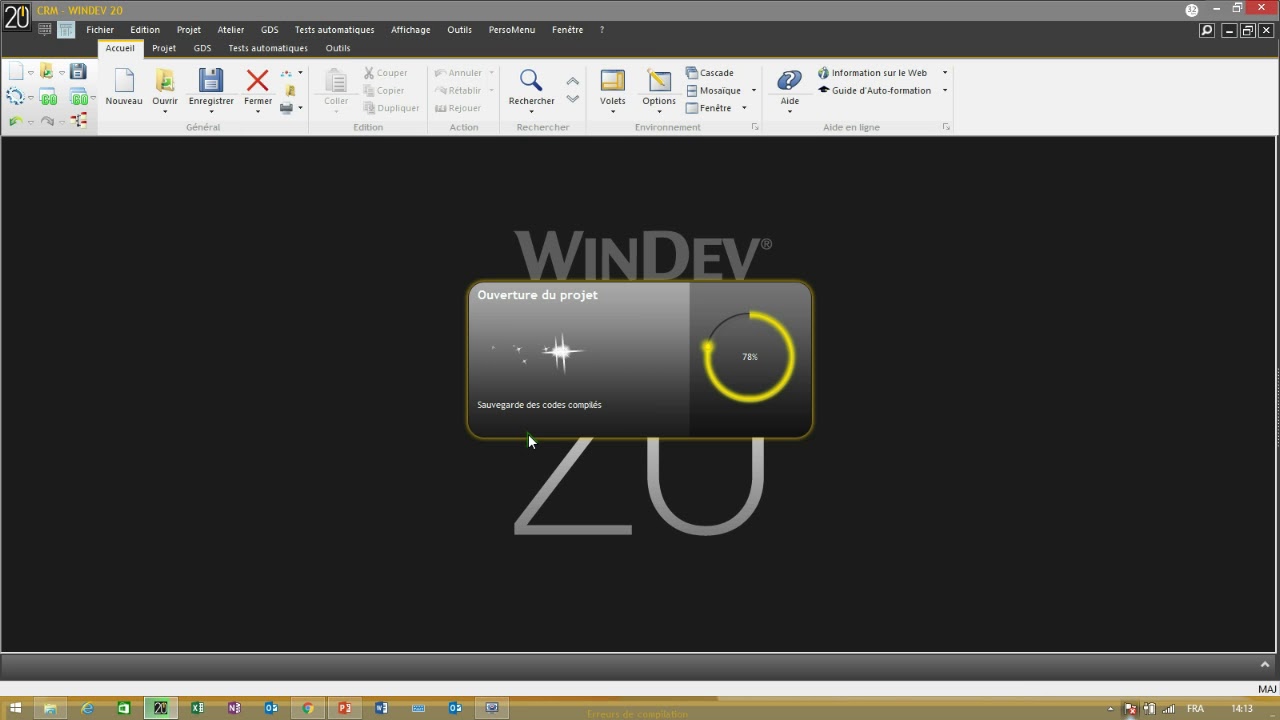The height and width of the screenshot is (720, 1280).
Task: Click the second green GO project test icon
Action: 79,98
